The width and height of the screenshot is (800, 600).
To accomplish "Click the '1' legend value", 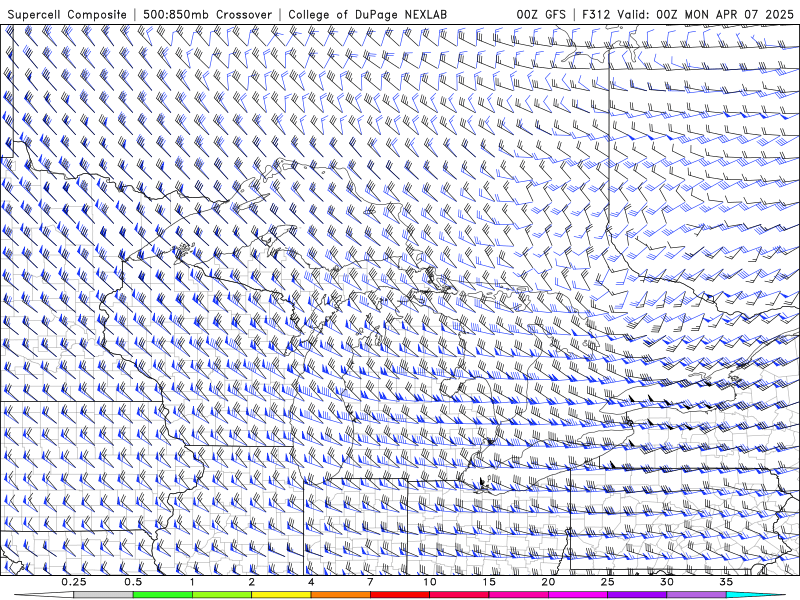I will (192, 582).
